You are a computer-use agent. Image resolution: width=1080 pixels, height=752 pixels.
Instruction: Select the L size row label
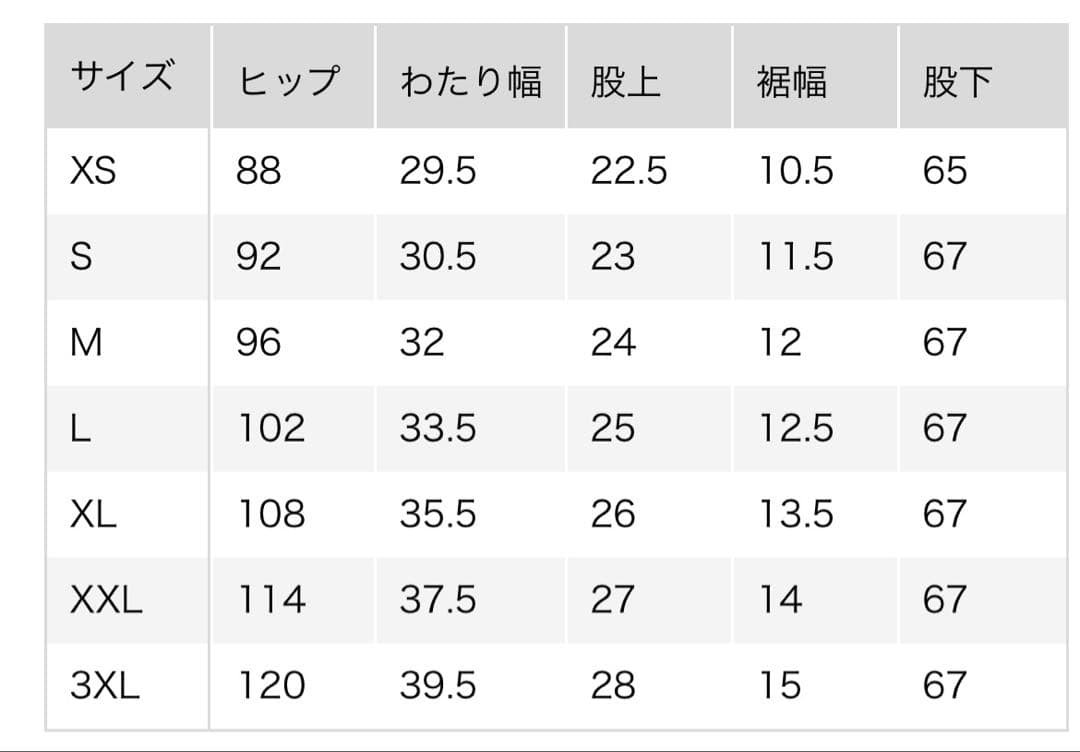80,428
